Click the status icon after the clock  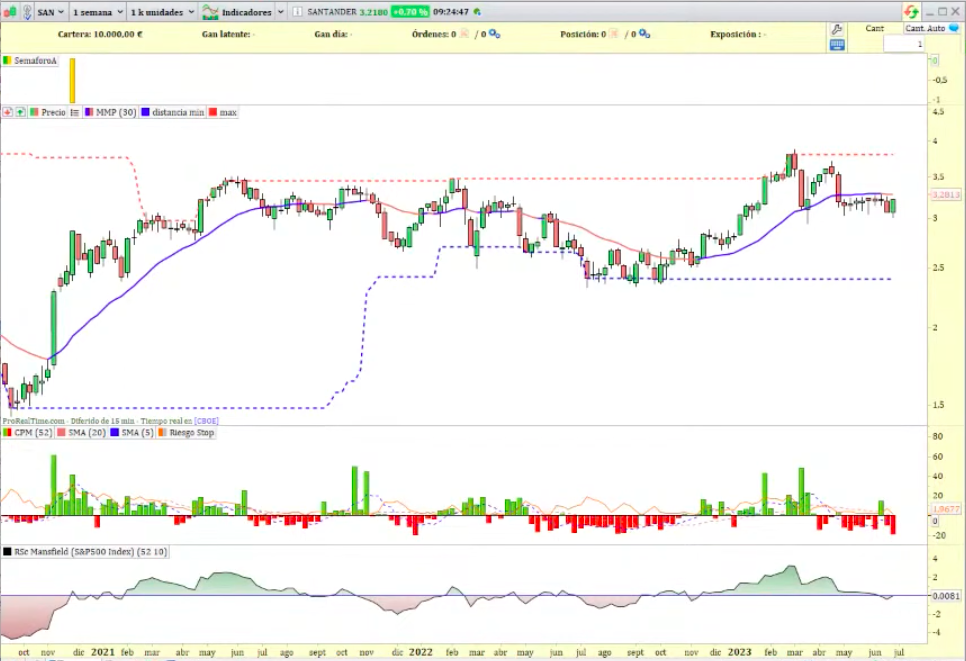[x=477, y=12]
